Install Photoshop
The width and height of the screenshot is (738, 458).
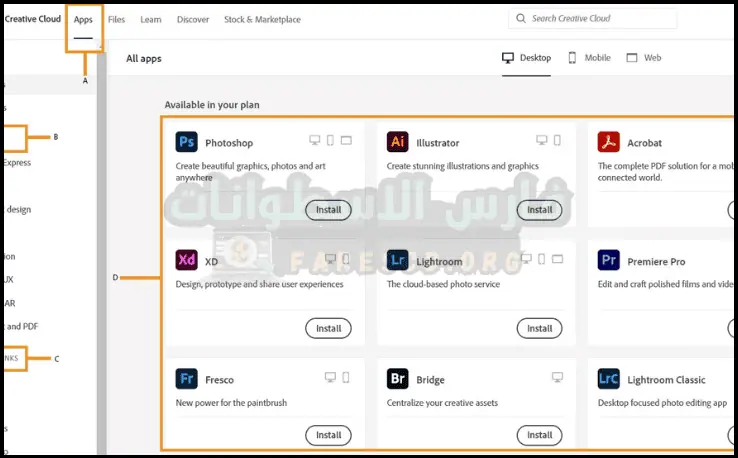pyautogui.click(x=328, y=210)
